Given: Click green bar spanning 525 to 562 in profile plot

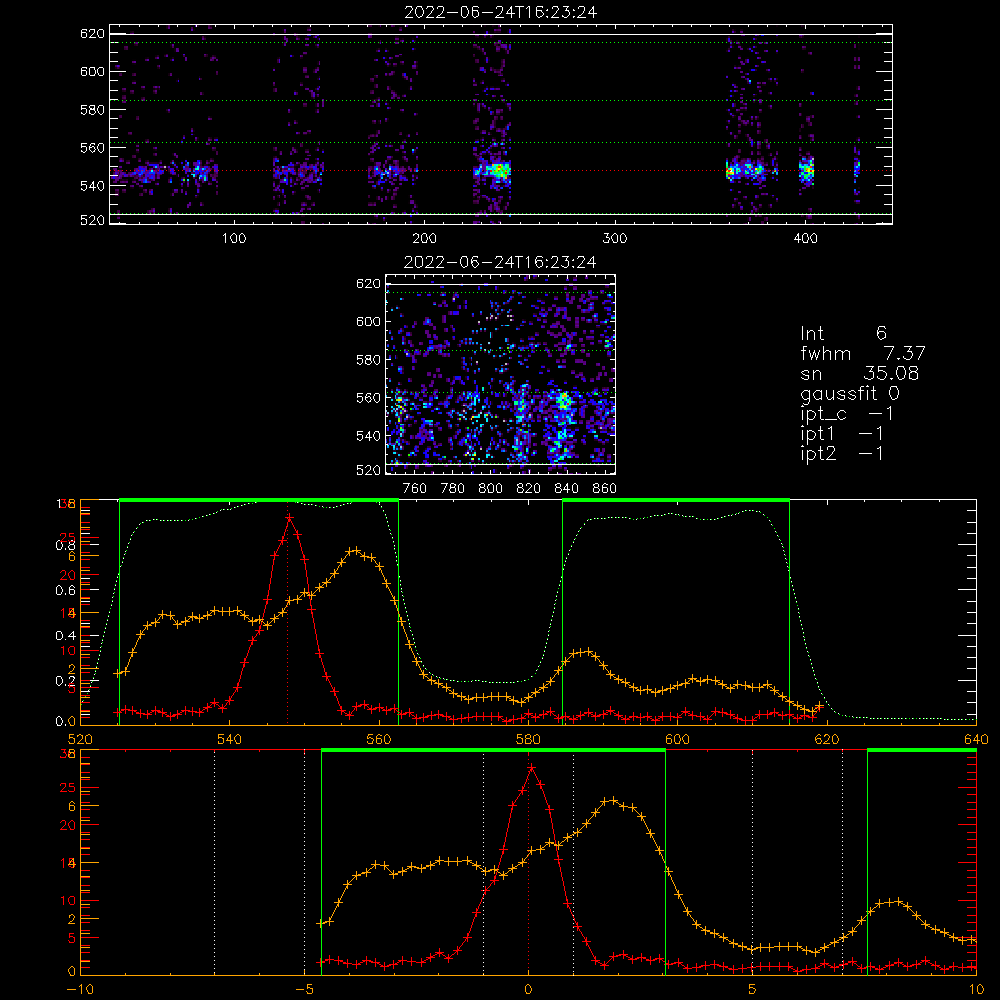Looking at the screenshot, I should 259,501.
